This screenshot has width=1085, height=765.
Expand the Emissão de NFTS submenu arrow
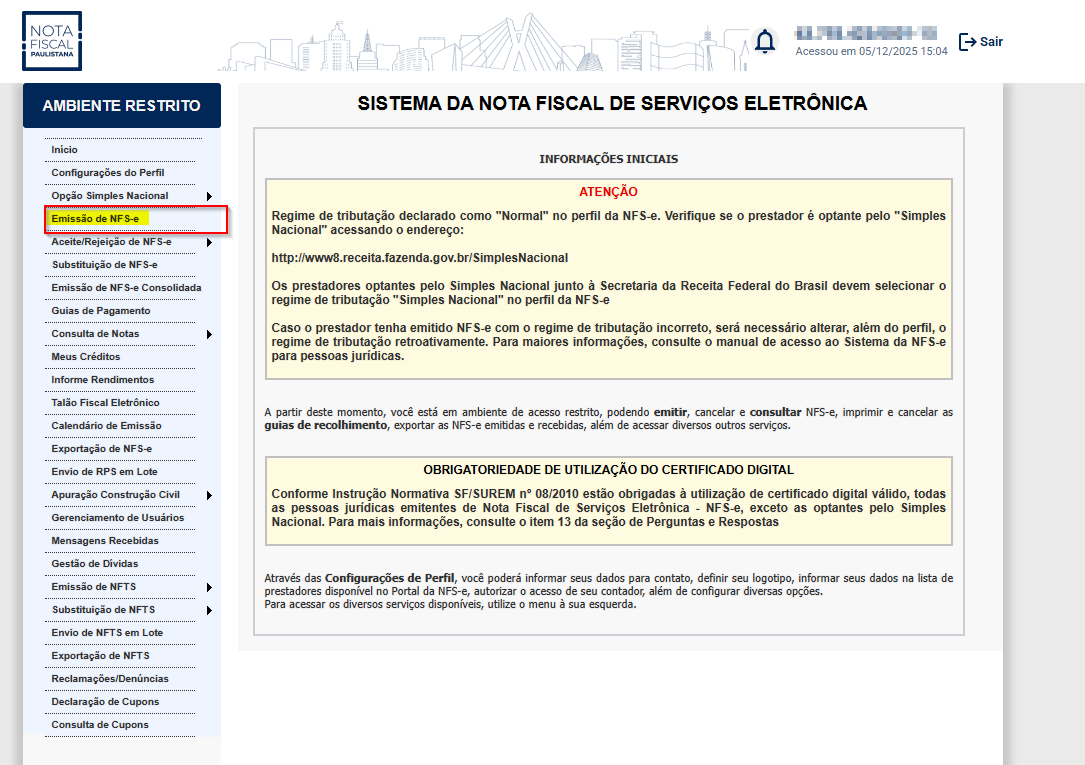209,587
